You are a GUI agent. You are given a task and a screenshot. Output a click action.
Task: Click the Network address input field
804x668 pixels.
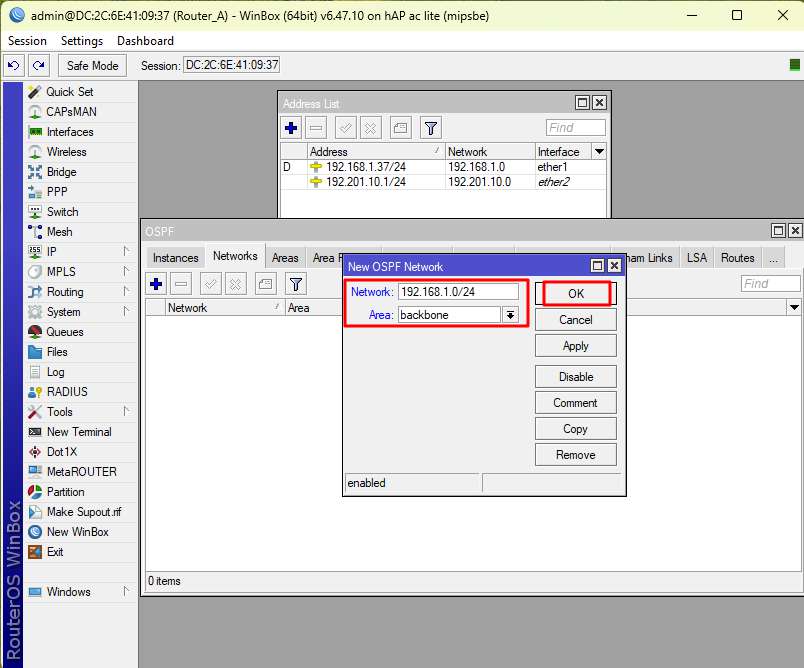(458, 292)
